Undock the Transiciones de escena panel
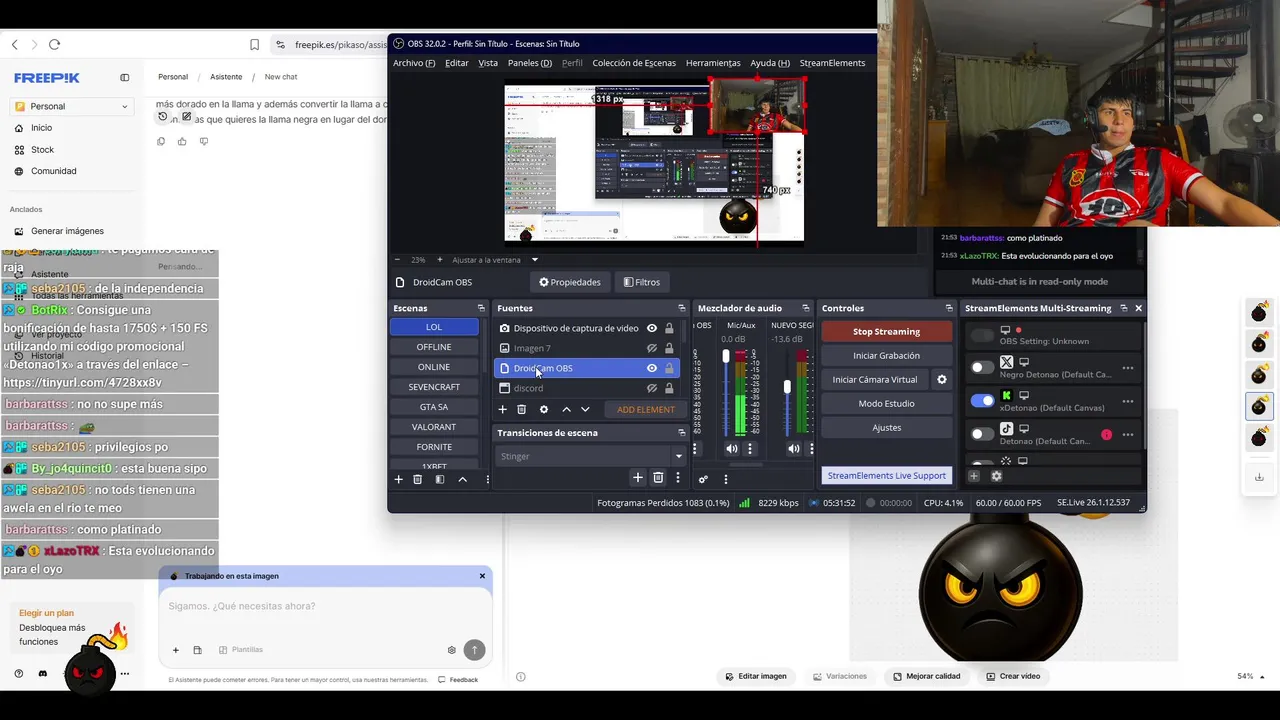 (682, 433)
